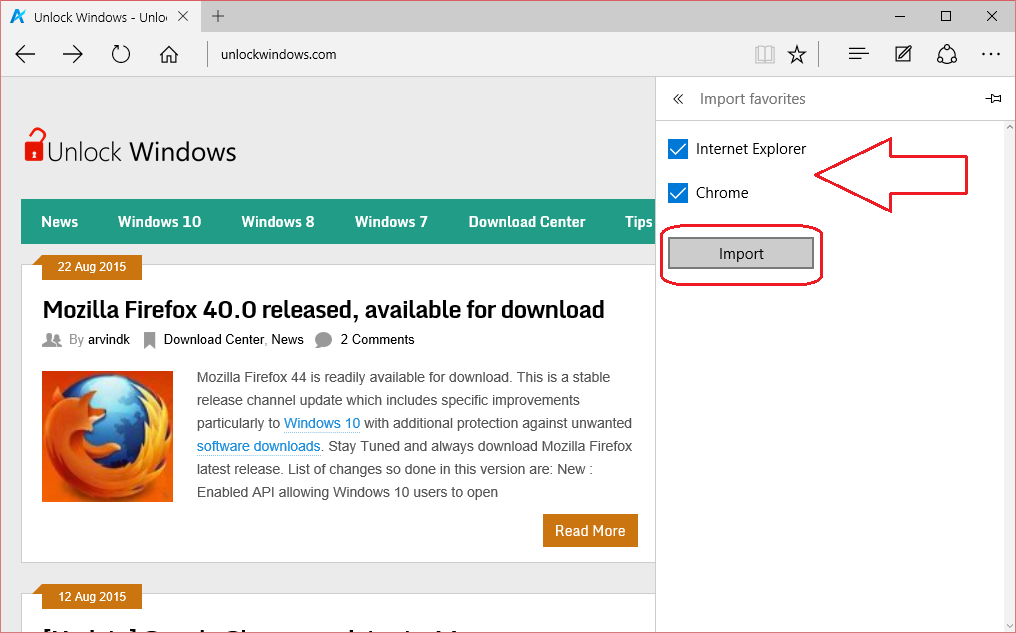This screenshot has height=633, width=1016.
Task: Uncheck the Chrome checkbox
Action: click(x=678, y=193)
